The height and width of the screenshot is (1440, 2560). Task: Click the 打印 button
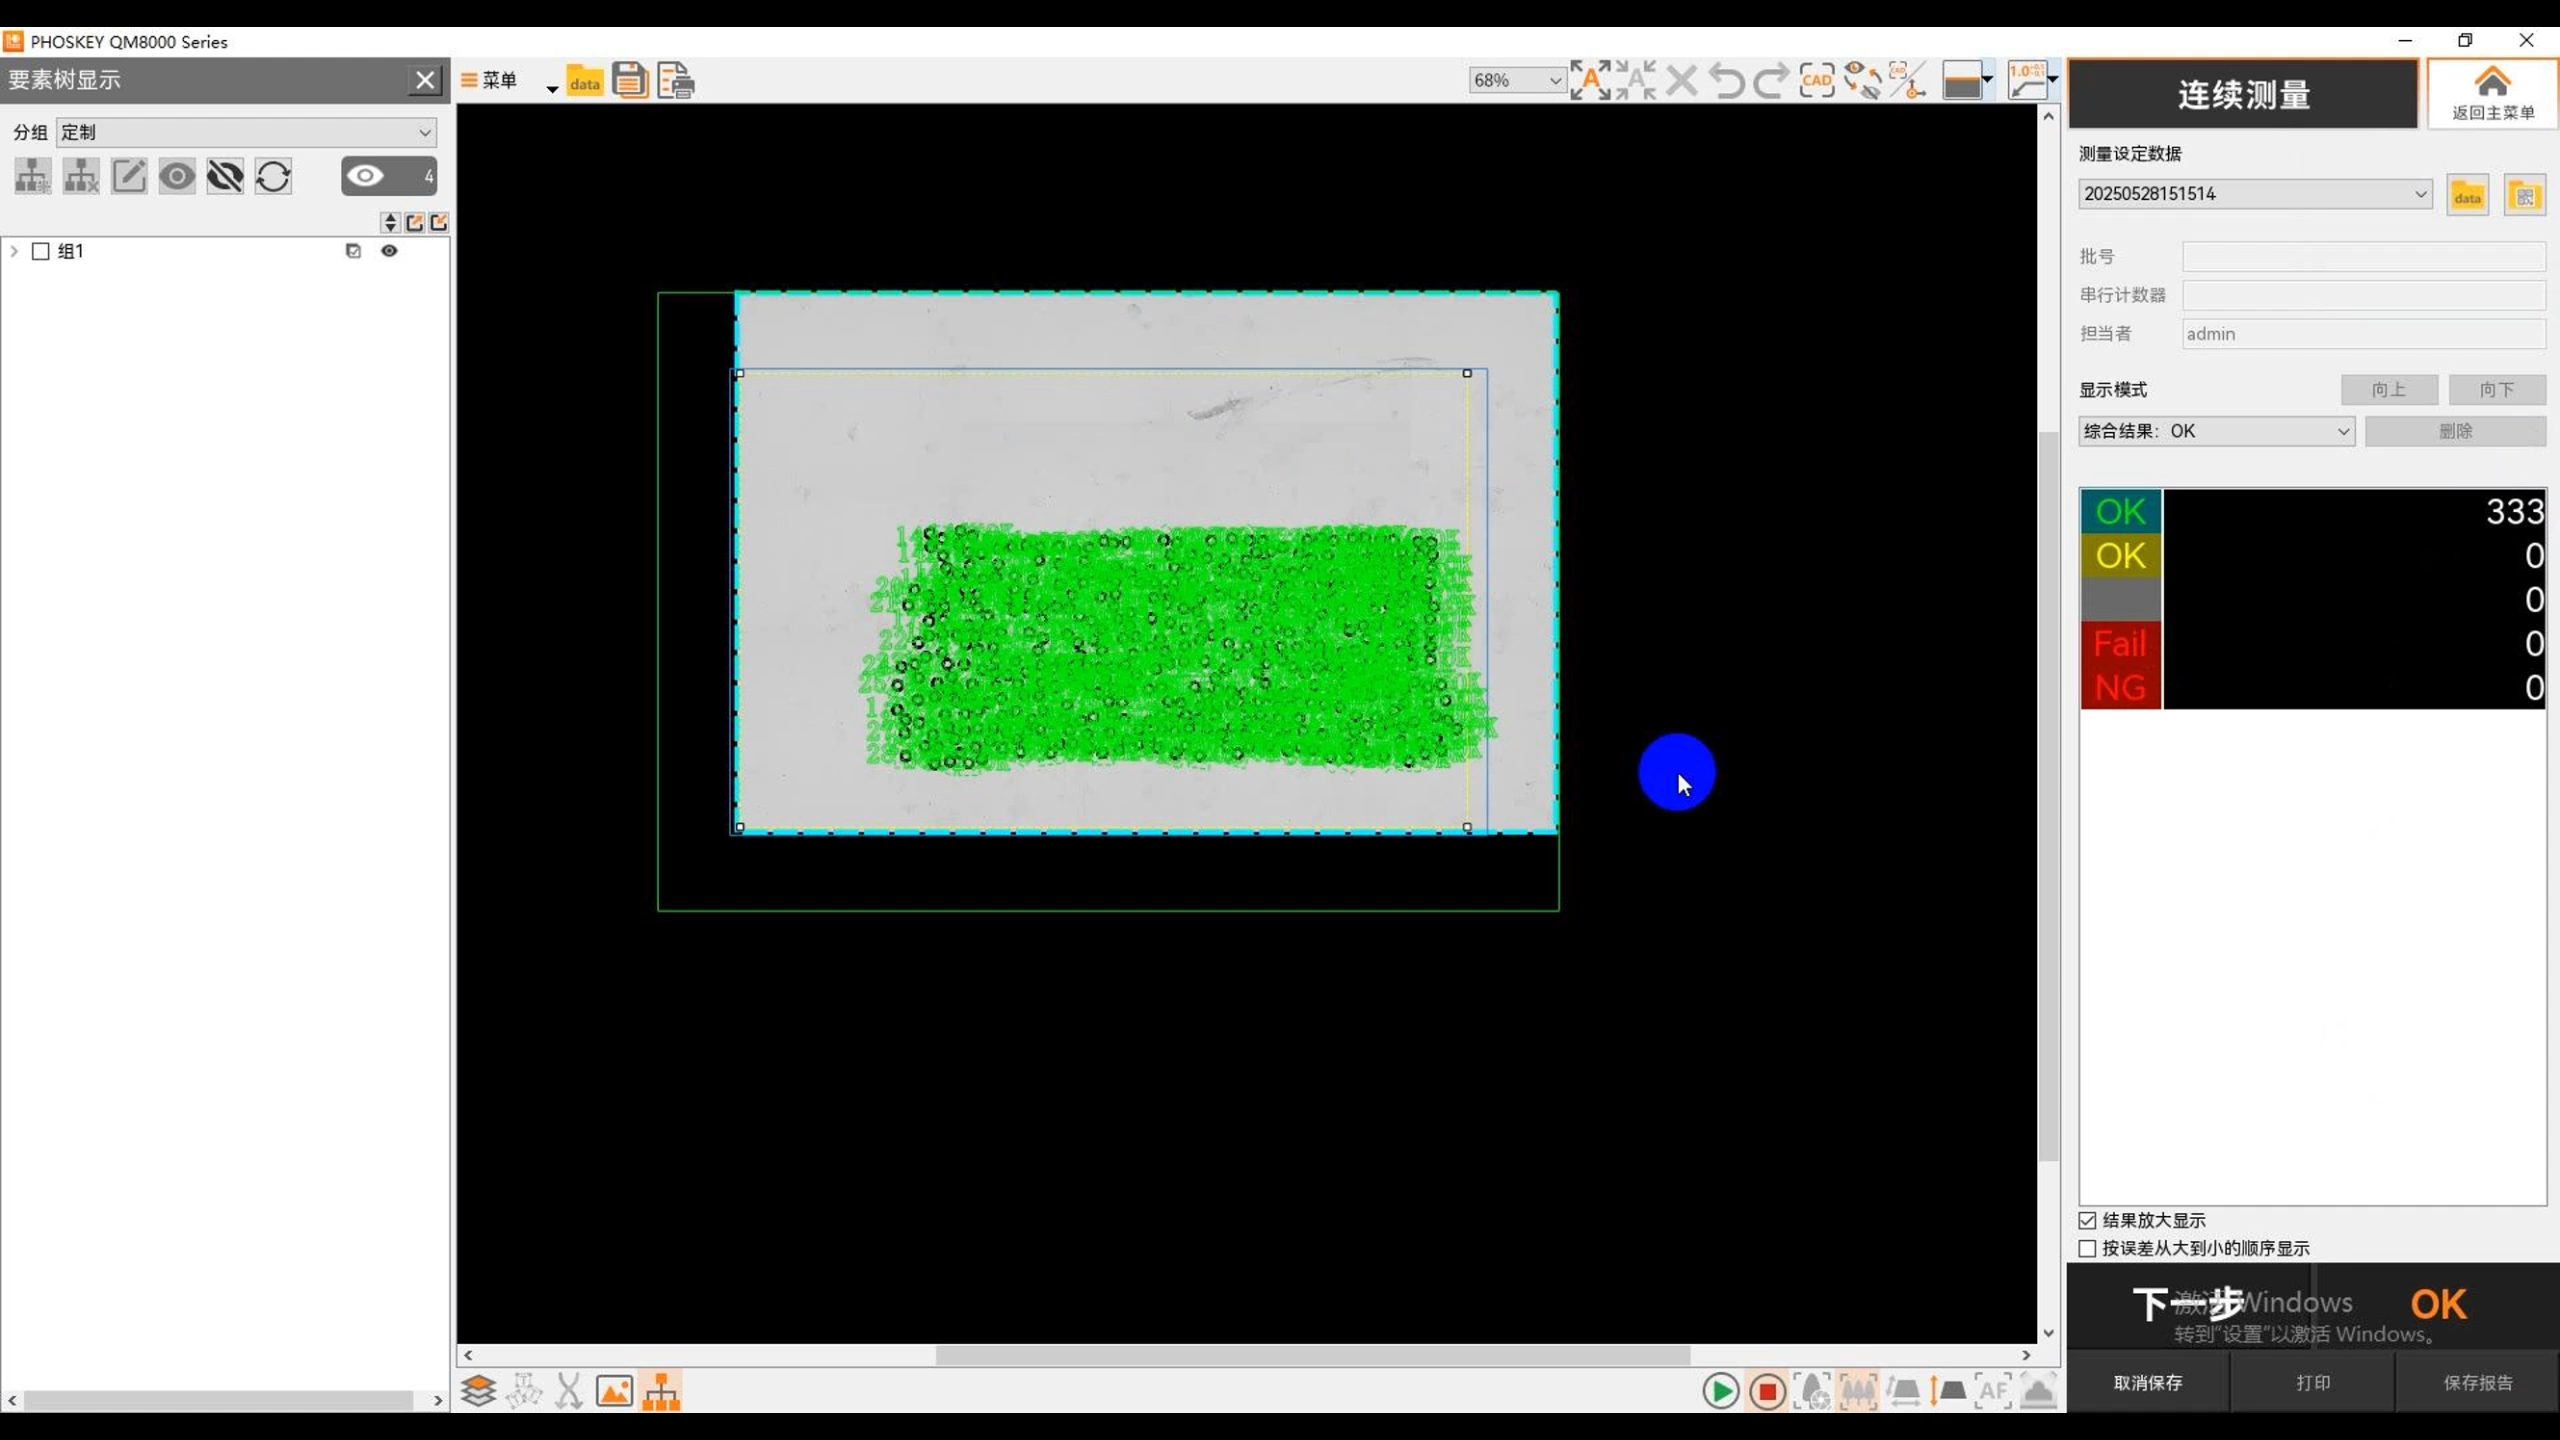(x=2312, y=1383)
